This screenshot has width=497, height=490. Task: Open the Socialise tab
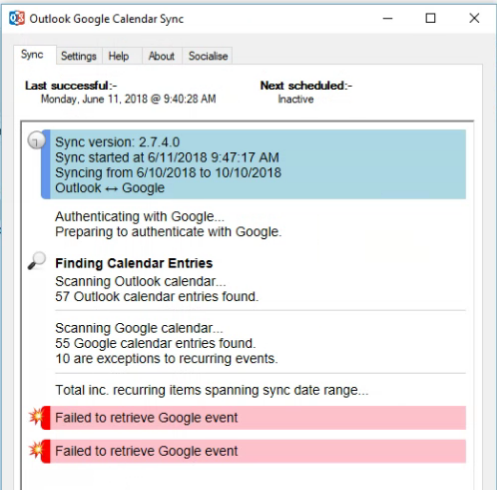pos(208,56)
